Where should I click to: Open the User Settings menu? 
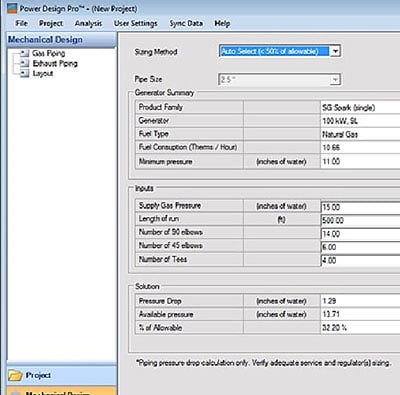[135, 23]
